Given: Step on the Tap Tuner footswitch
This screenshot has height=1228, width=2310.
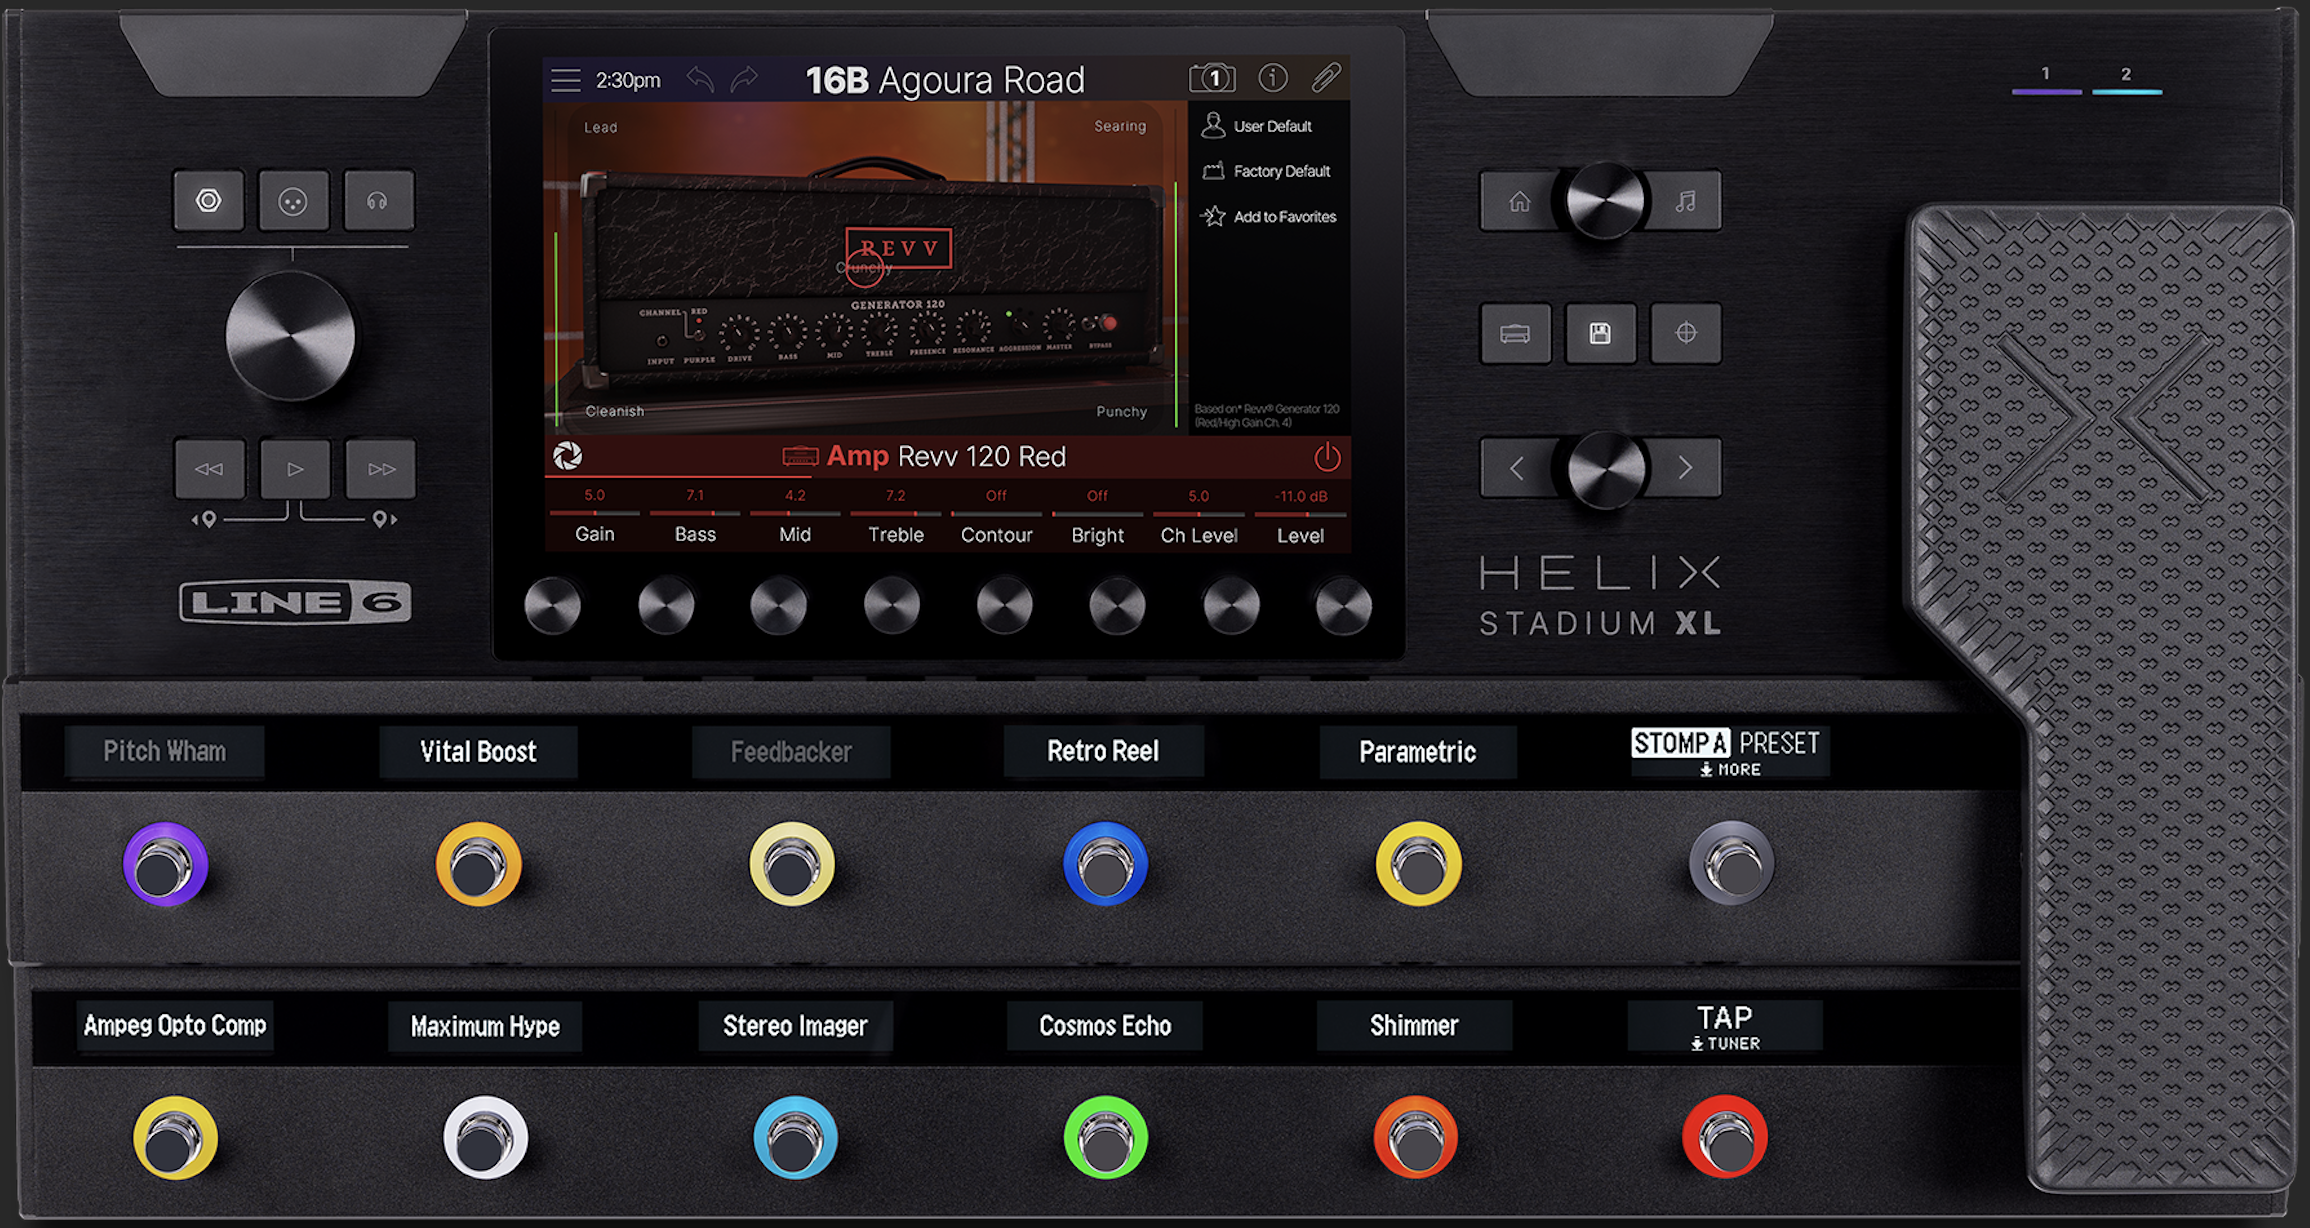Looking at the screenshot, I should point(1725,1138).
